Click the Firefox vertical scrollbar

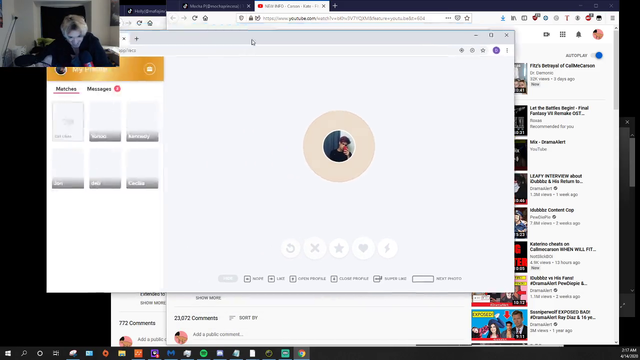tap(616, 69)
